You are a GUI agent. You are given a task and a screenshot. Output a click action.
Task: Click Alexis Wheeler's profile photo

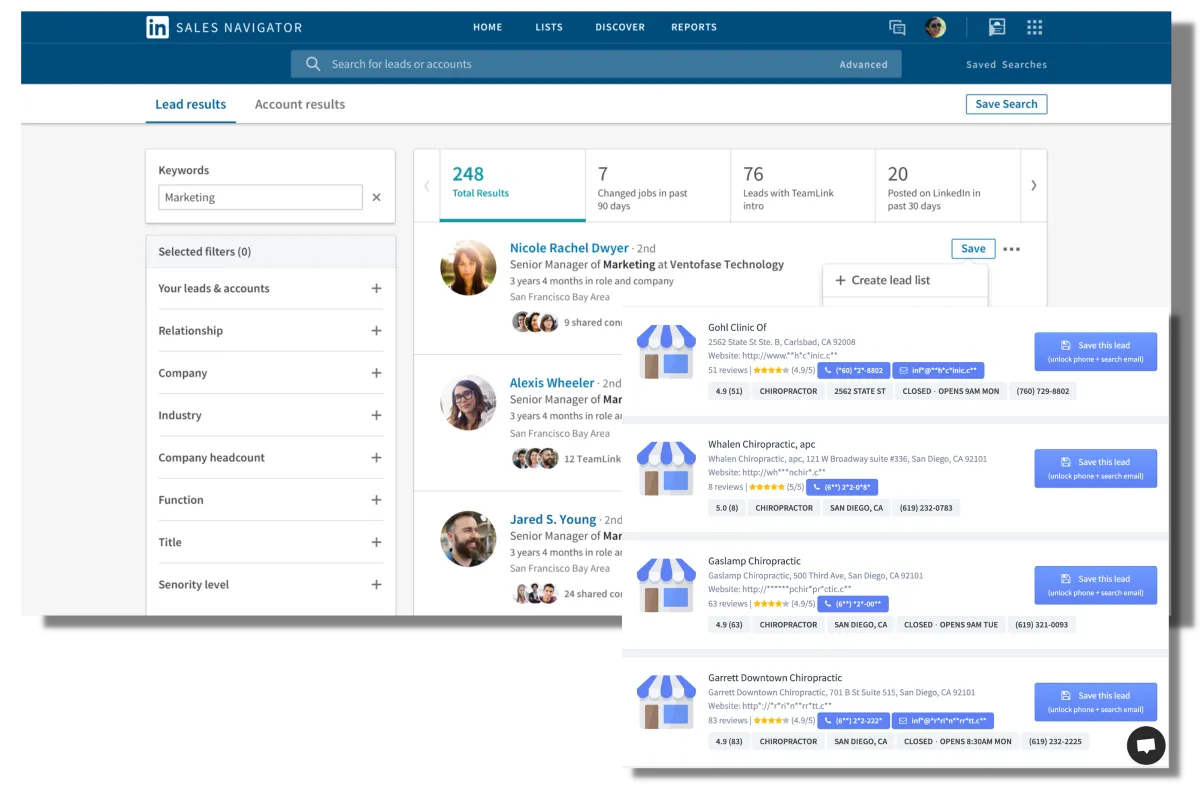point(468,402)
